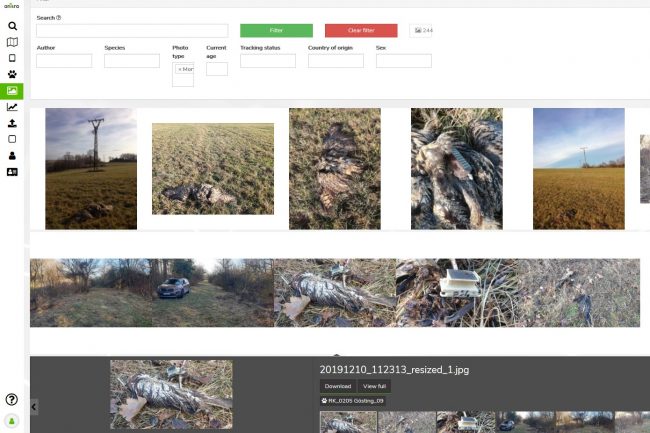Open the ID card icon in the sidebar
Image resolution: width=650 pixels, height=433 pixels.
coord(12,172)
